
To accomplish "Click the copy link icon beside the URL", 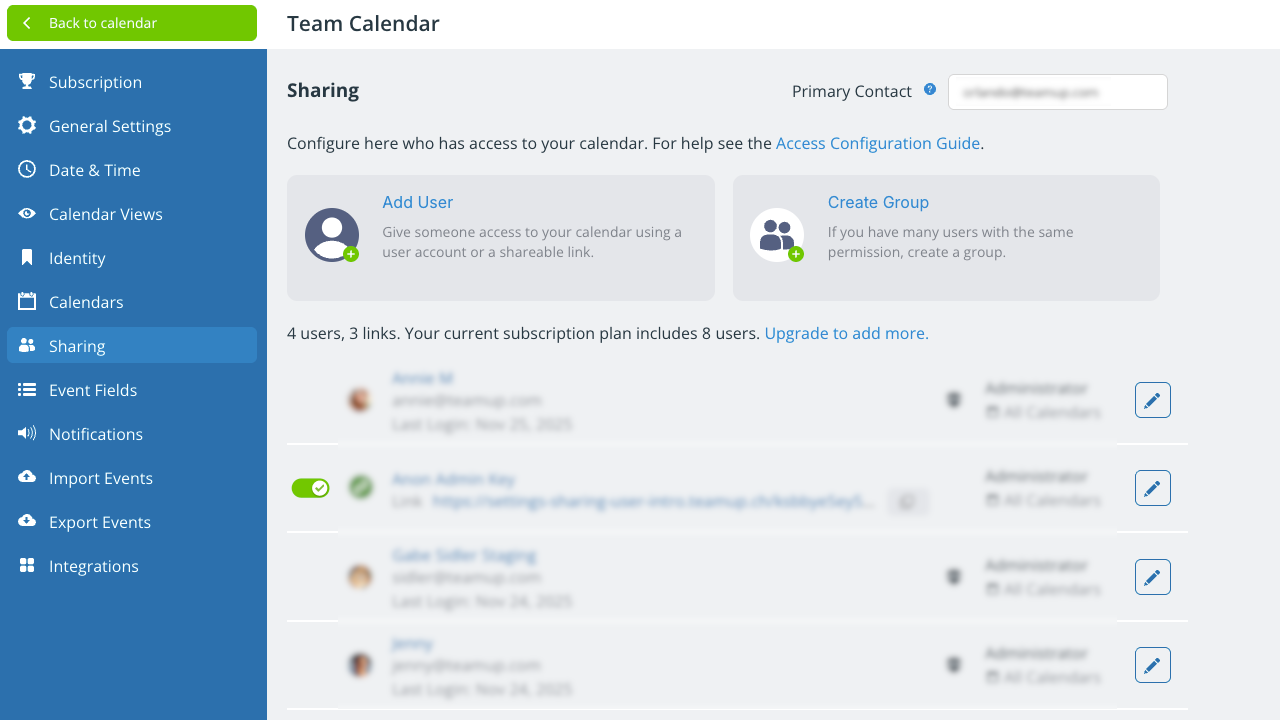I will 907,501.
